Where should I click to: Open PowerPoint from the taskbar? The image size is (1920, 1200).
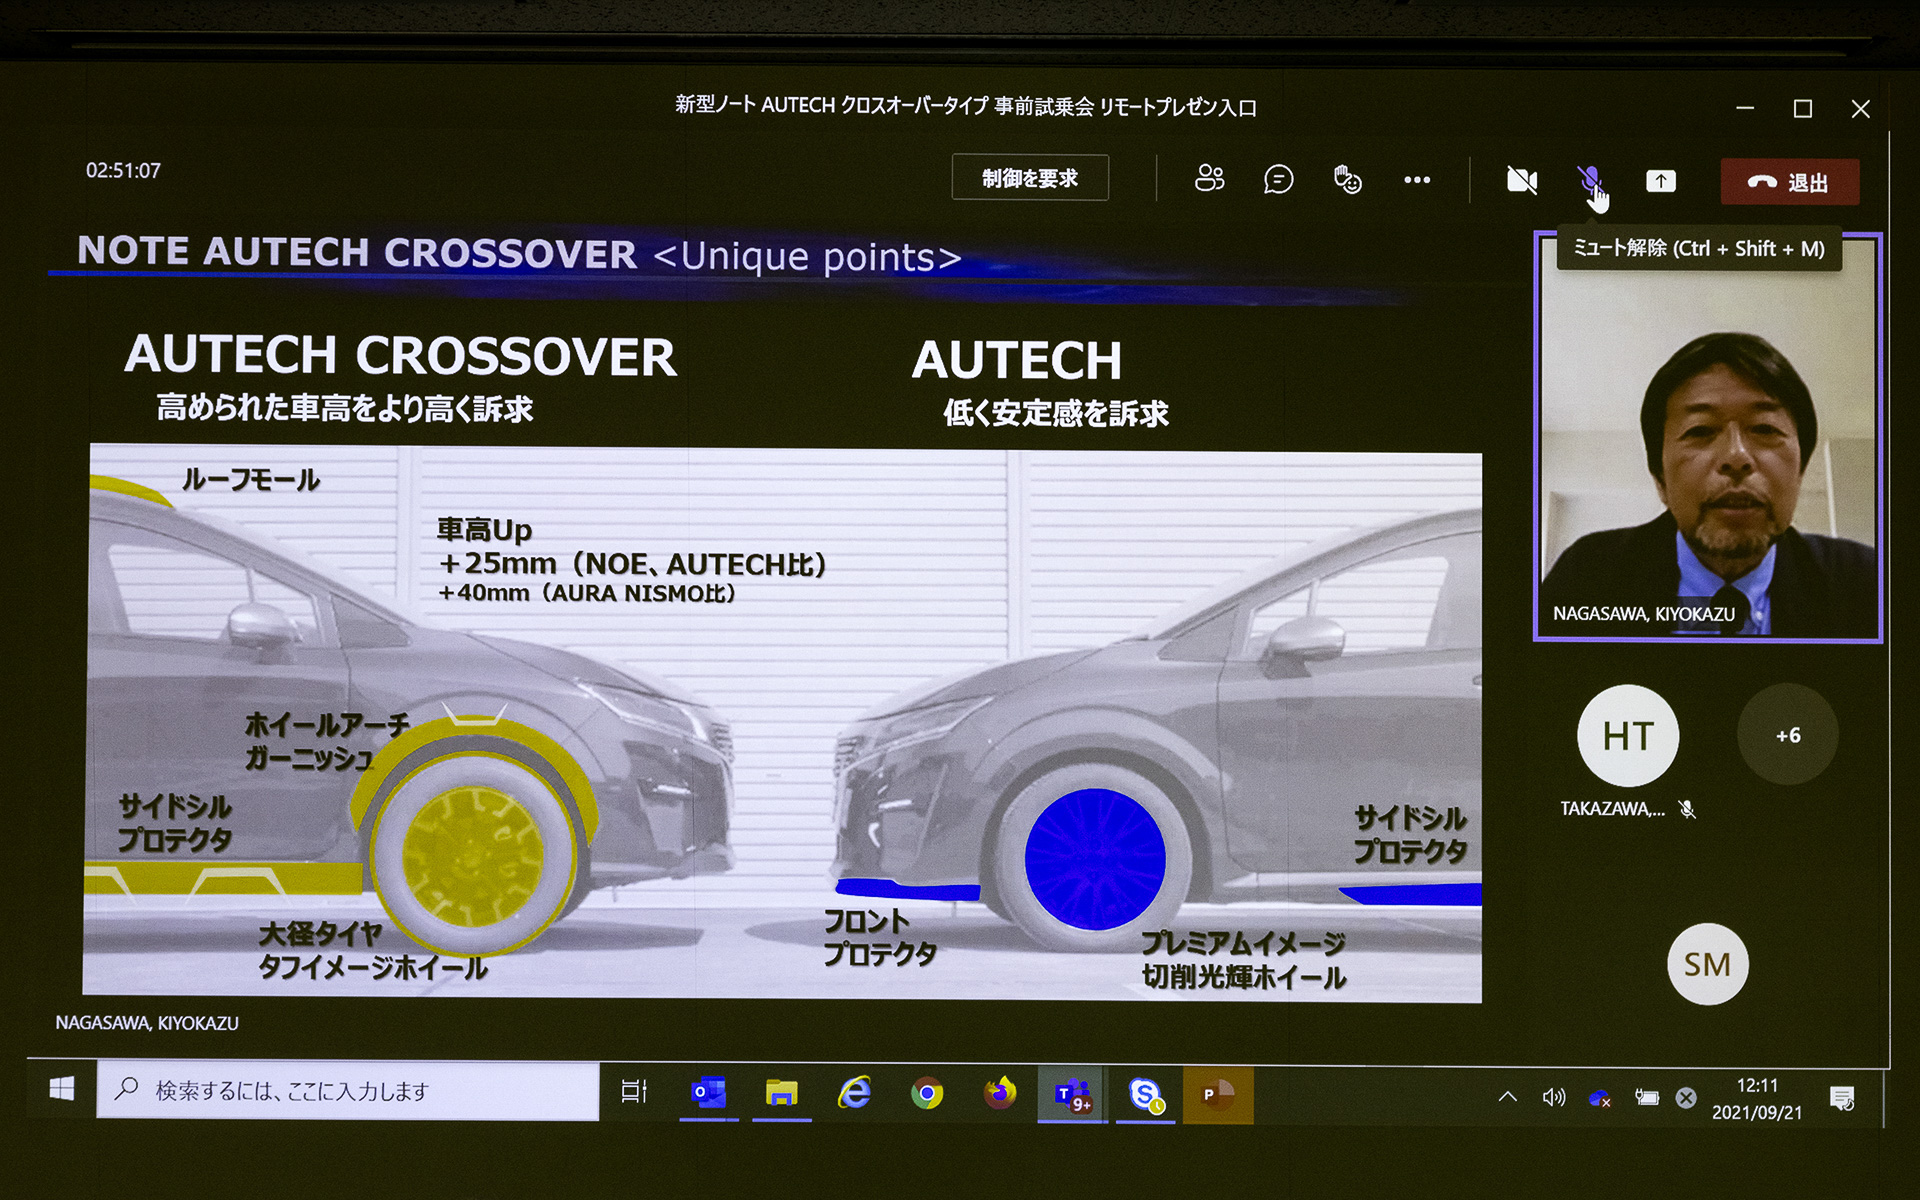click(1217, 1093)
